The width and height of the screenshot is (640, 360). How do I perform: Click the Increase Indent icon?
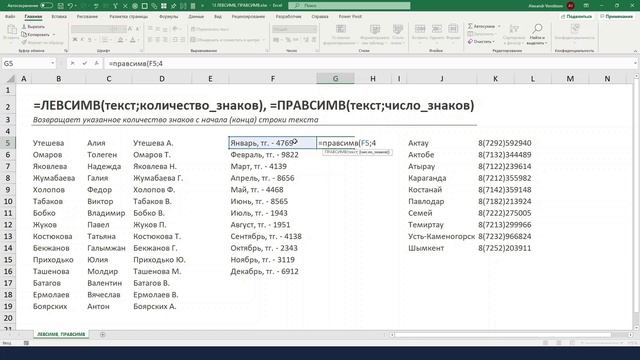[x=182, y=40]
